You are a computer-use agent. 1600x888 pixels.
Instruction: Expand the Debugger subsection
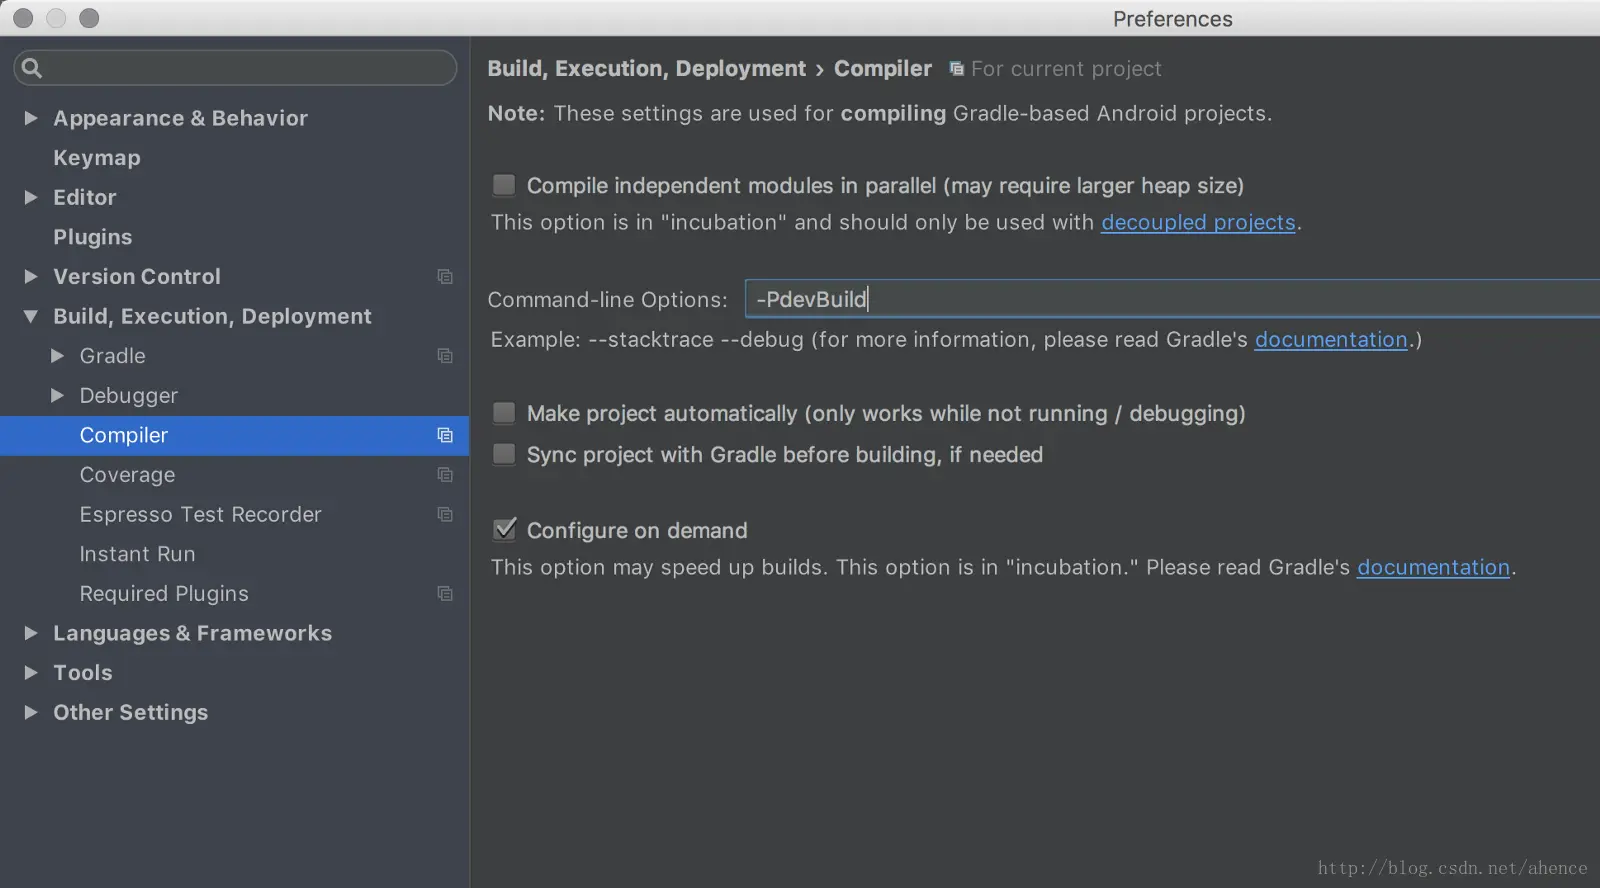click(x=57, y=395)
